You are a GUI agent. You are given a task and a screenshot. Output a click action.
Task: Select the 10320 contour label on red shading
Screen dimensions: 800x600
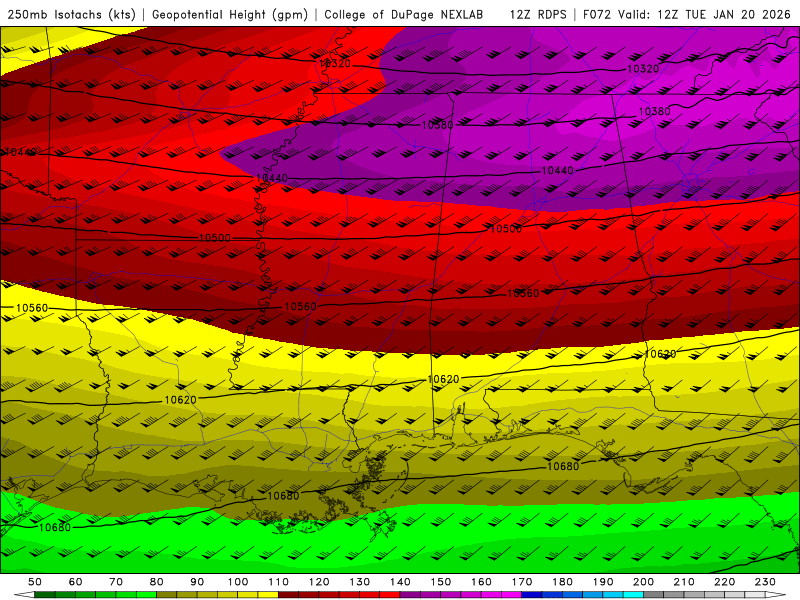coord(335,63)
